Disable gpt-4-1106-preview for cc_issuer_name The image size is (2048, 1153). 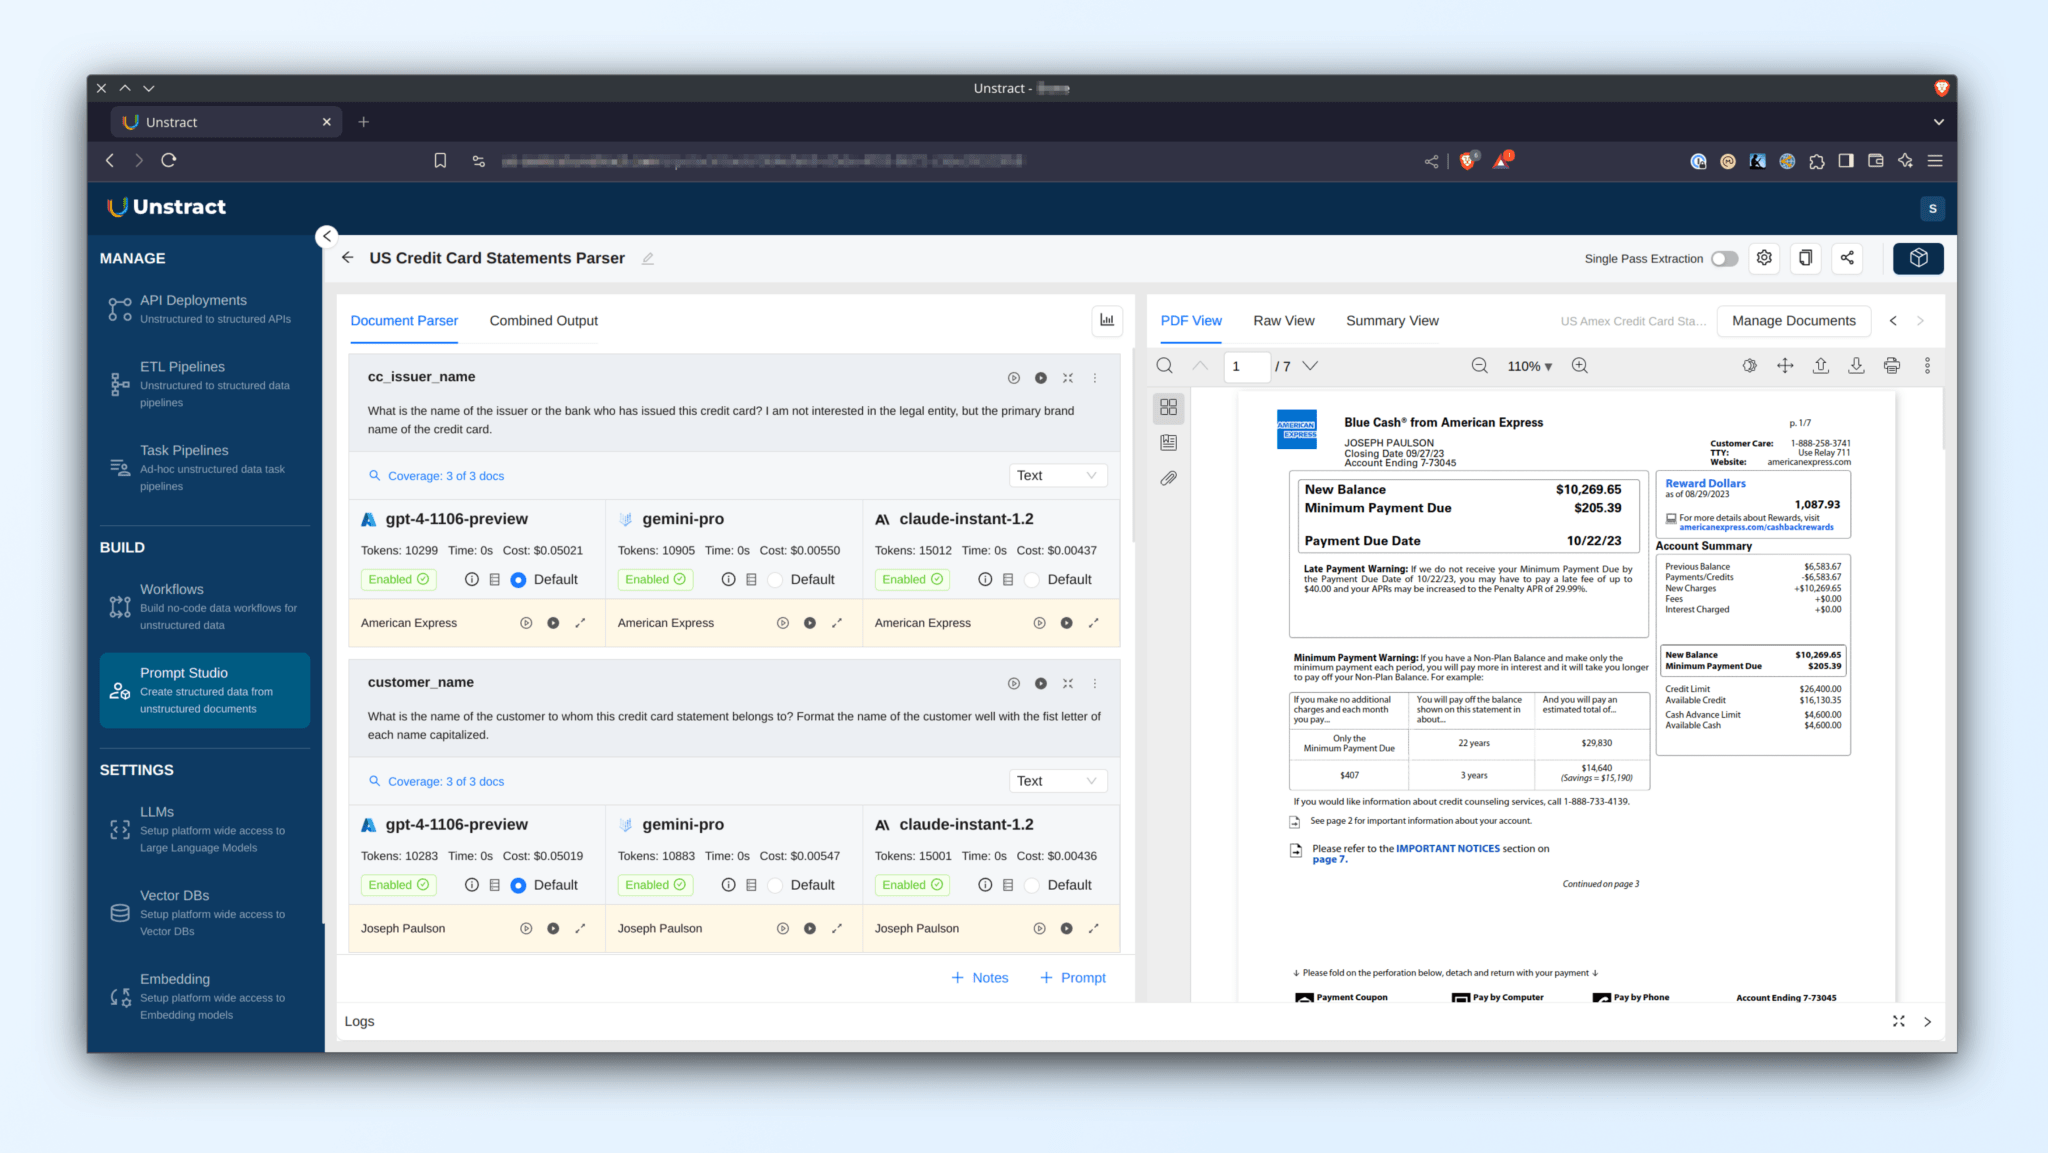pos(398,579)
